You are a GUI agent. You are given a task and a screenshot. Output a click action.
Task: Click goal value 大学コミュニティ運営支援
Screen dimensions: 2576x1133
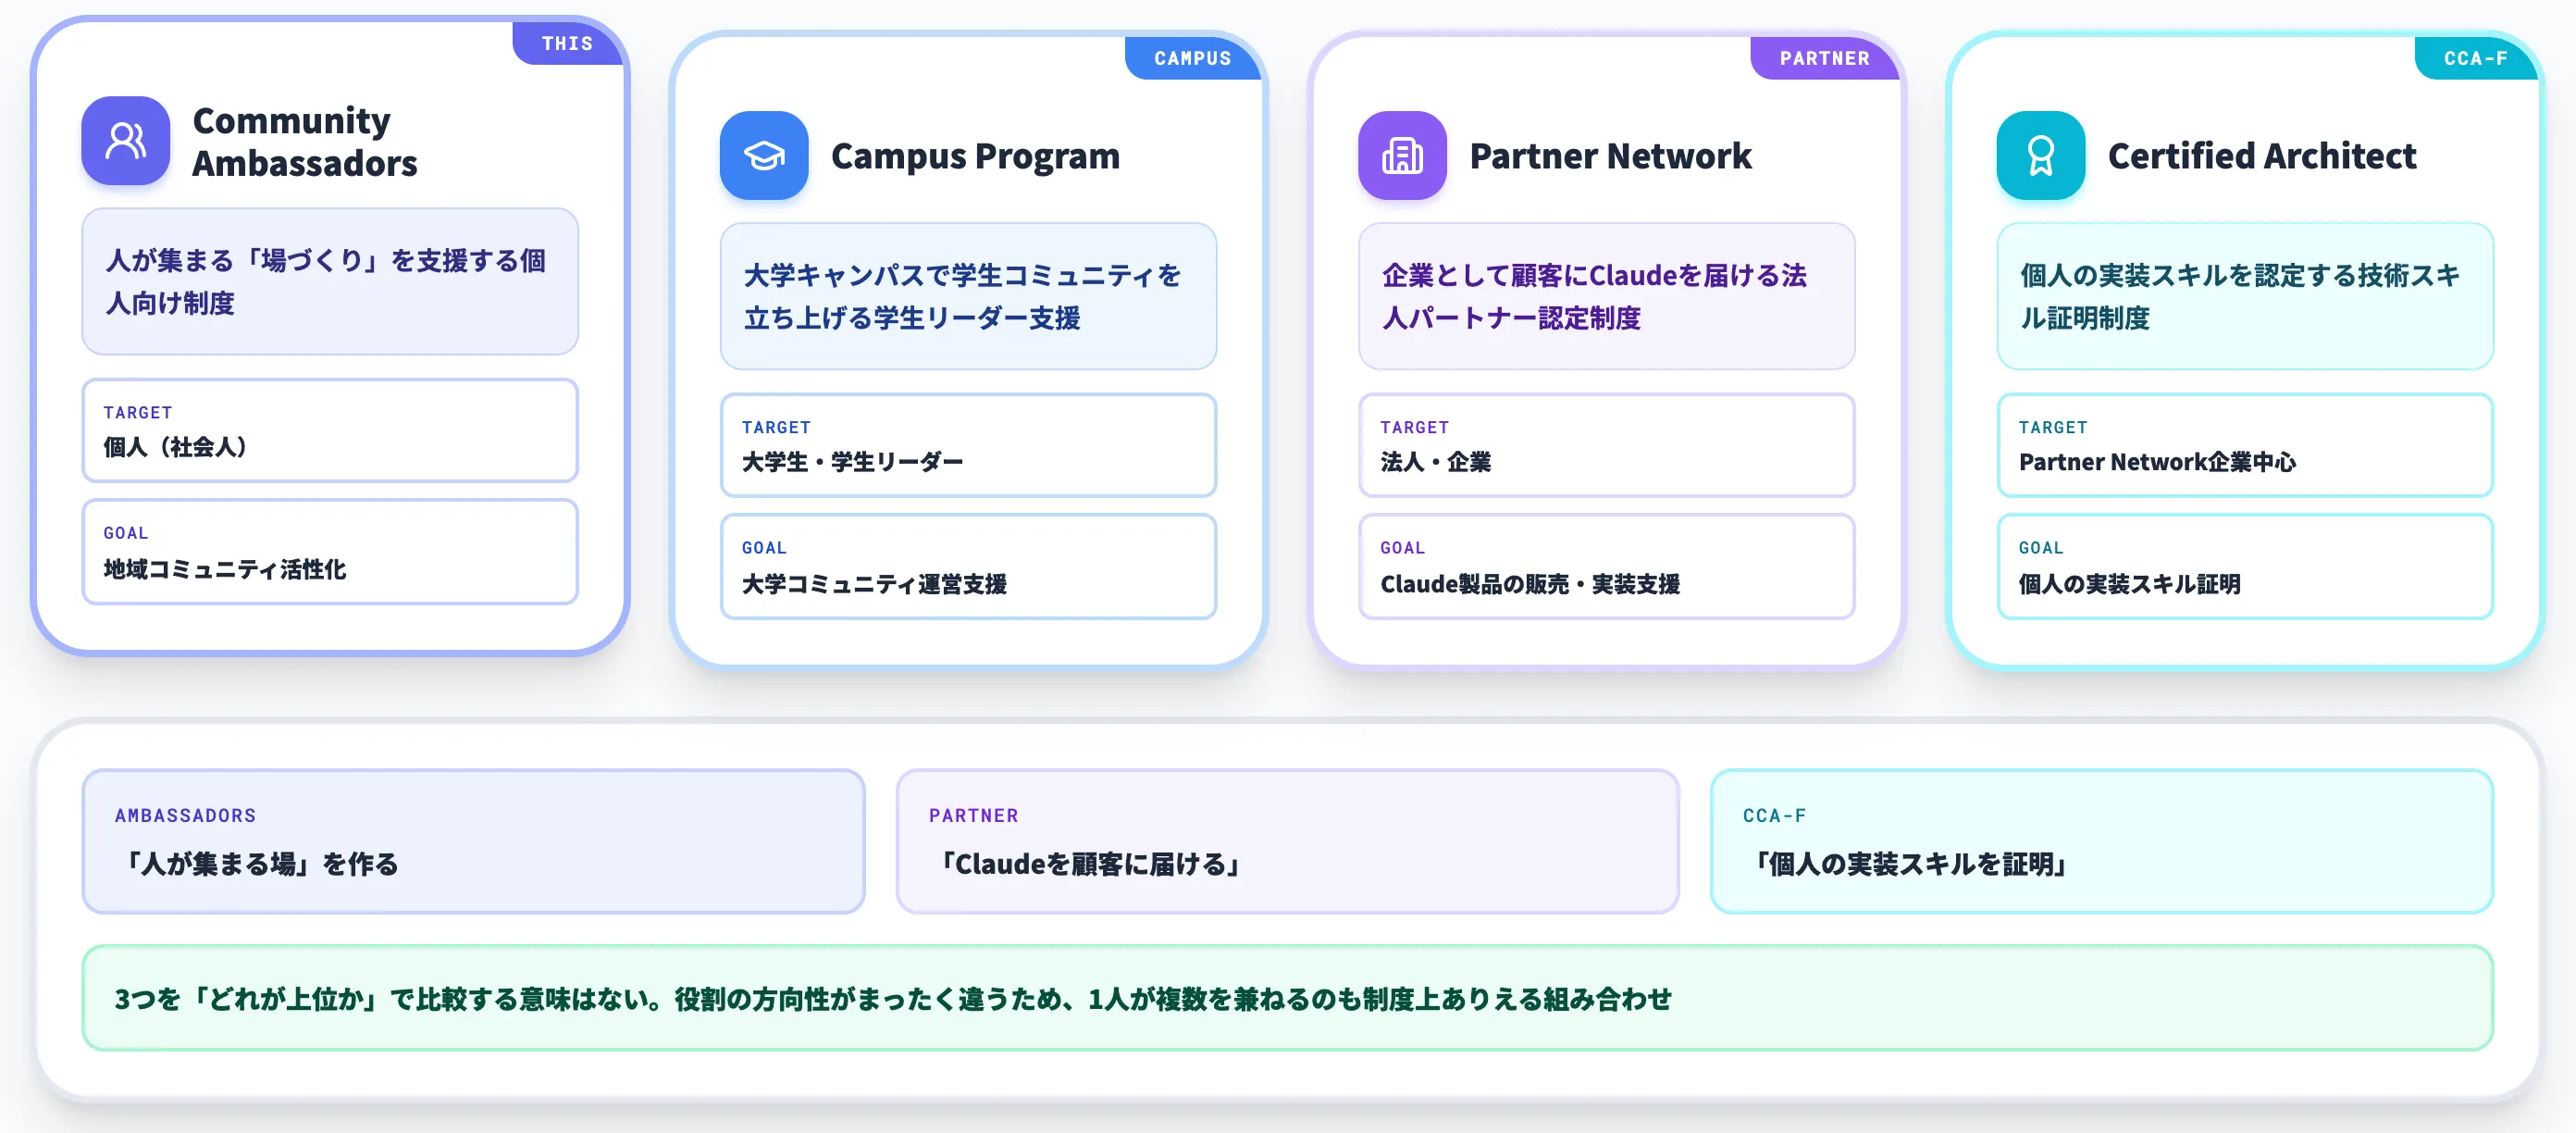[x=874, y=584]
